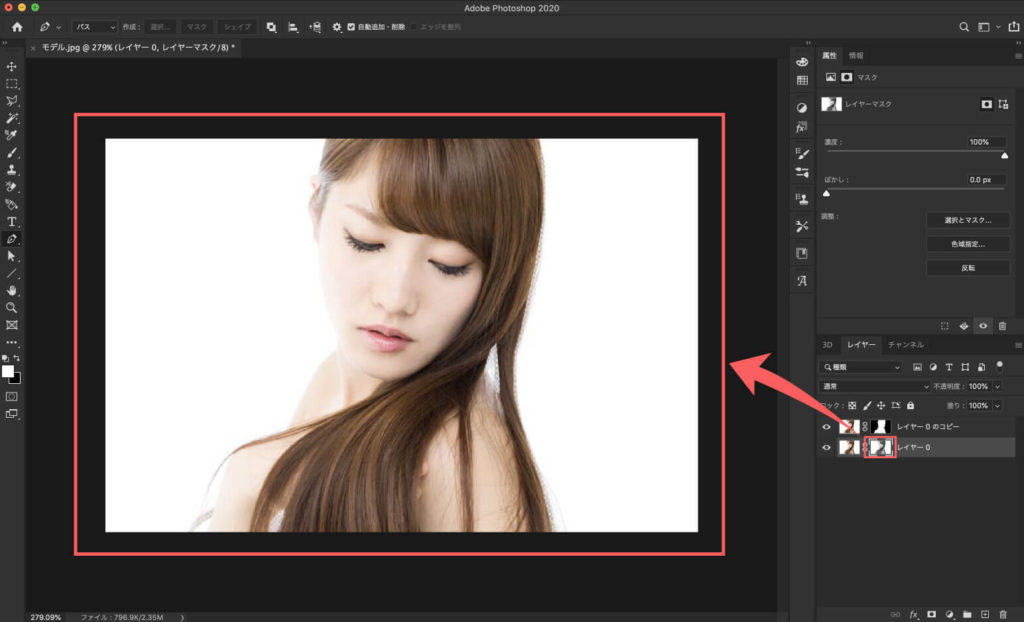
Task: Toggle lock all padlock icon
Action: point(910,406)
